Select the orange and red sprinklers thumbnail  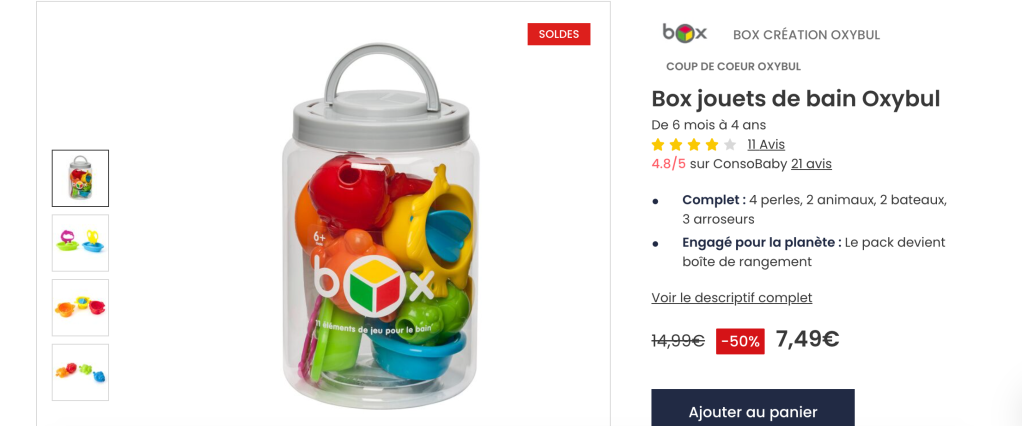[80, 307]
